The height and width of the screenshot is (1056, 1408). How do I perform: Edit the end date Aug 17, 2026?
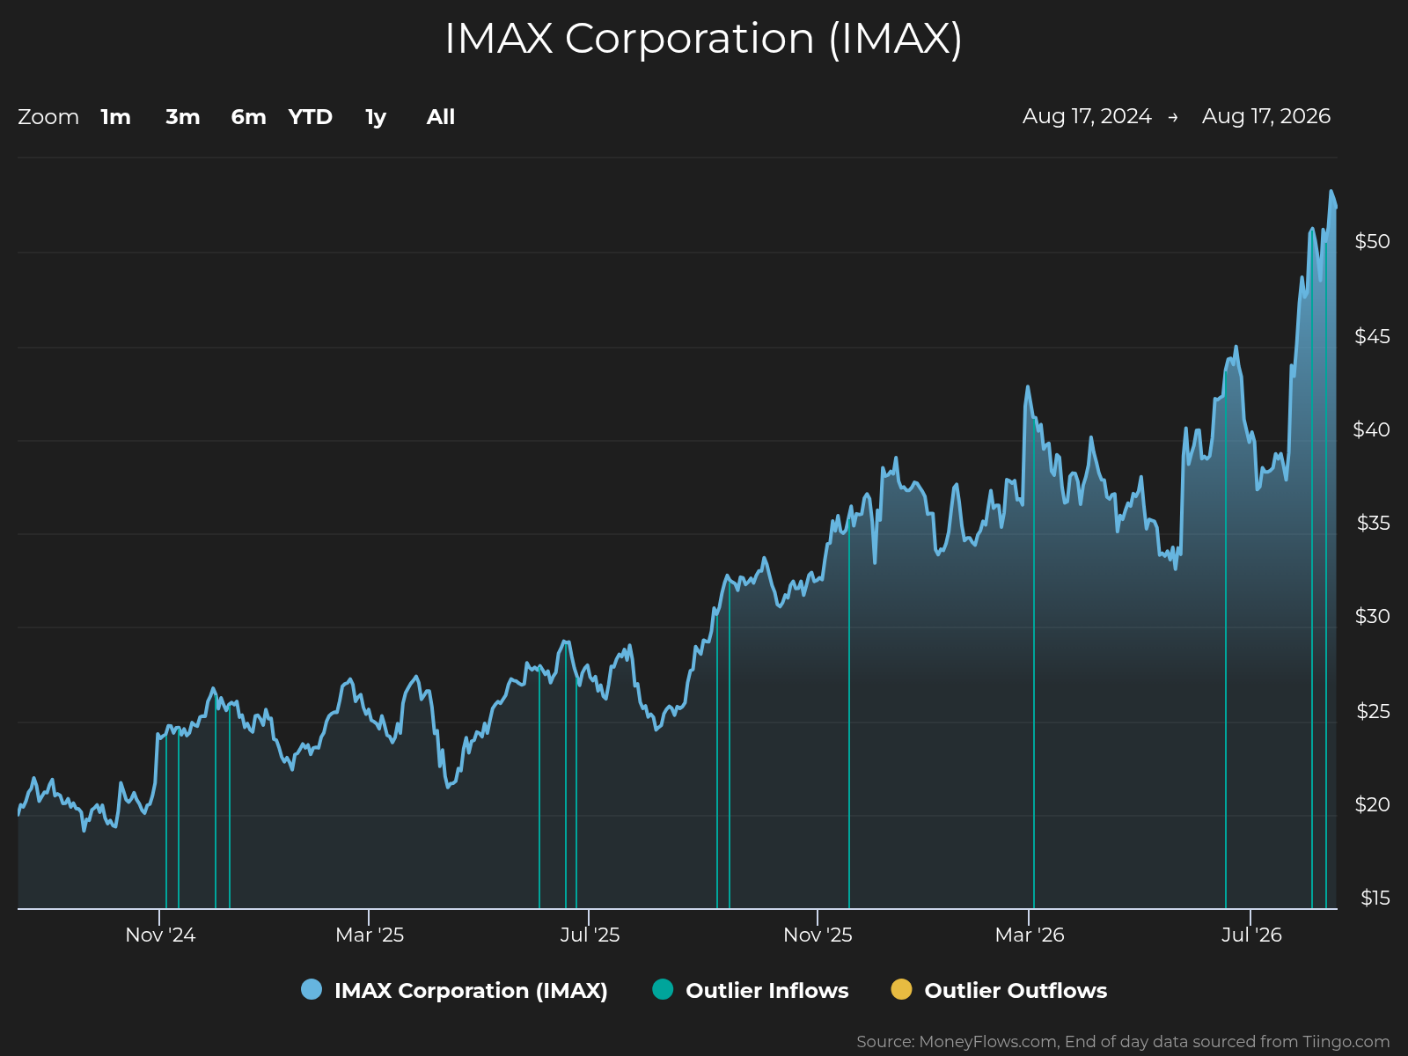pos(1266,116)
